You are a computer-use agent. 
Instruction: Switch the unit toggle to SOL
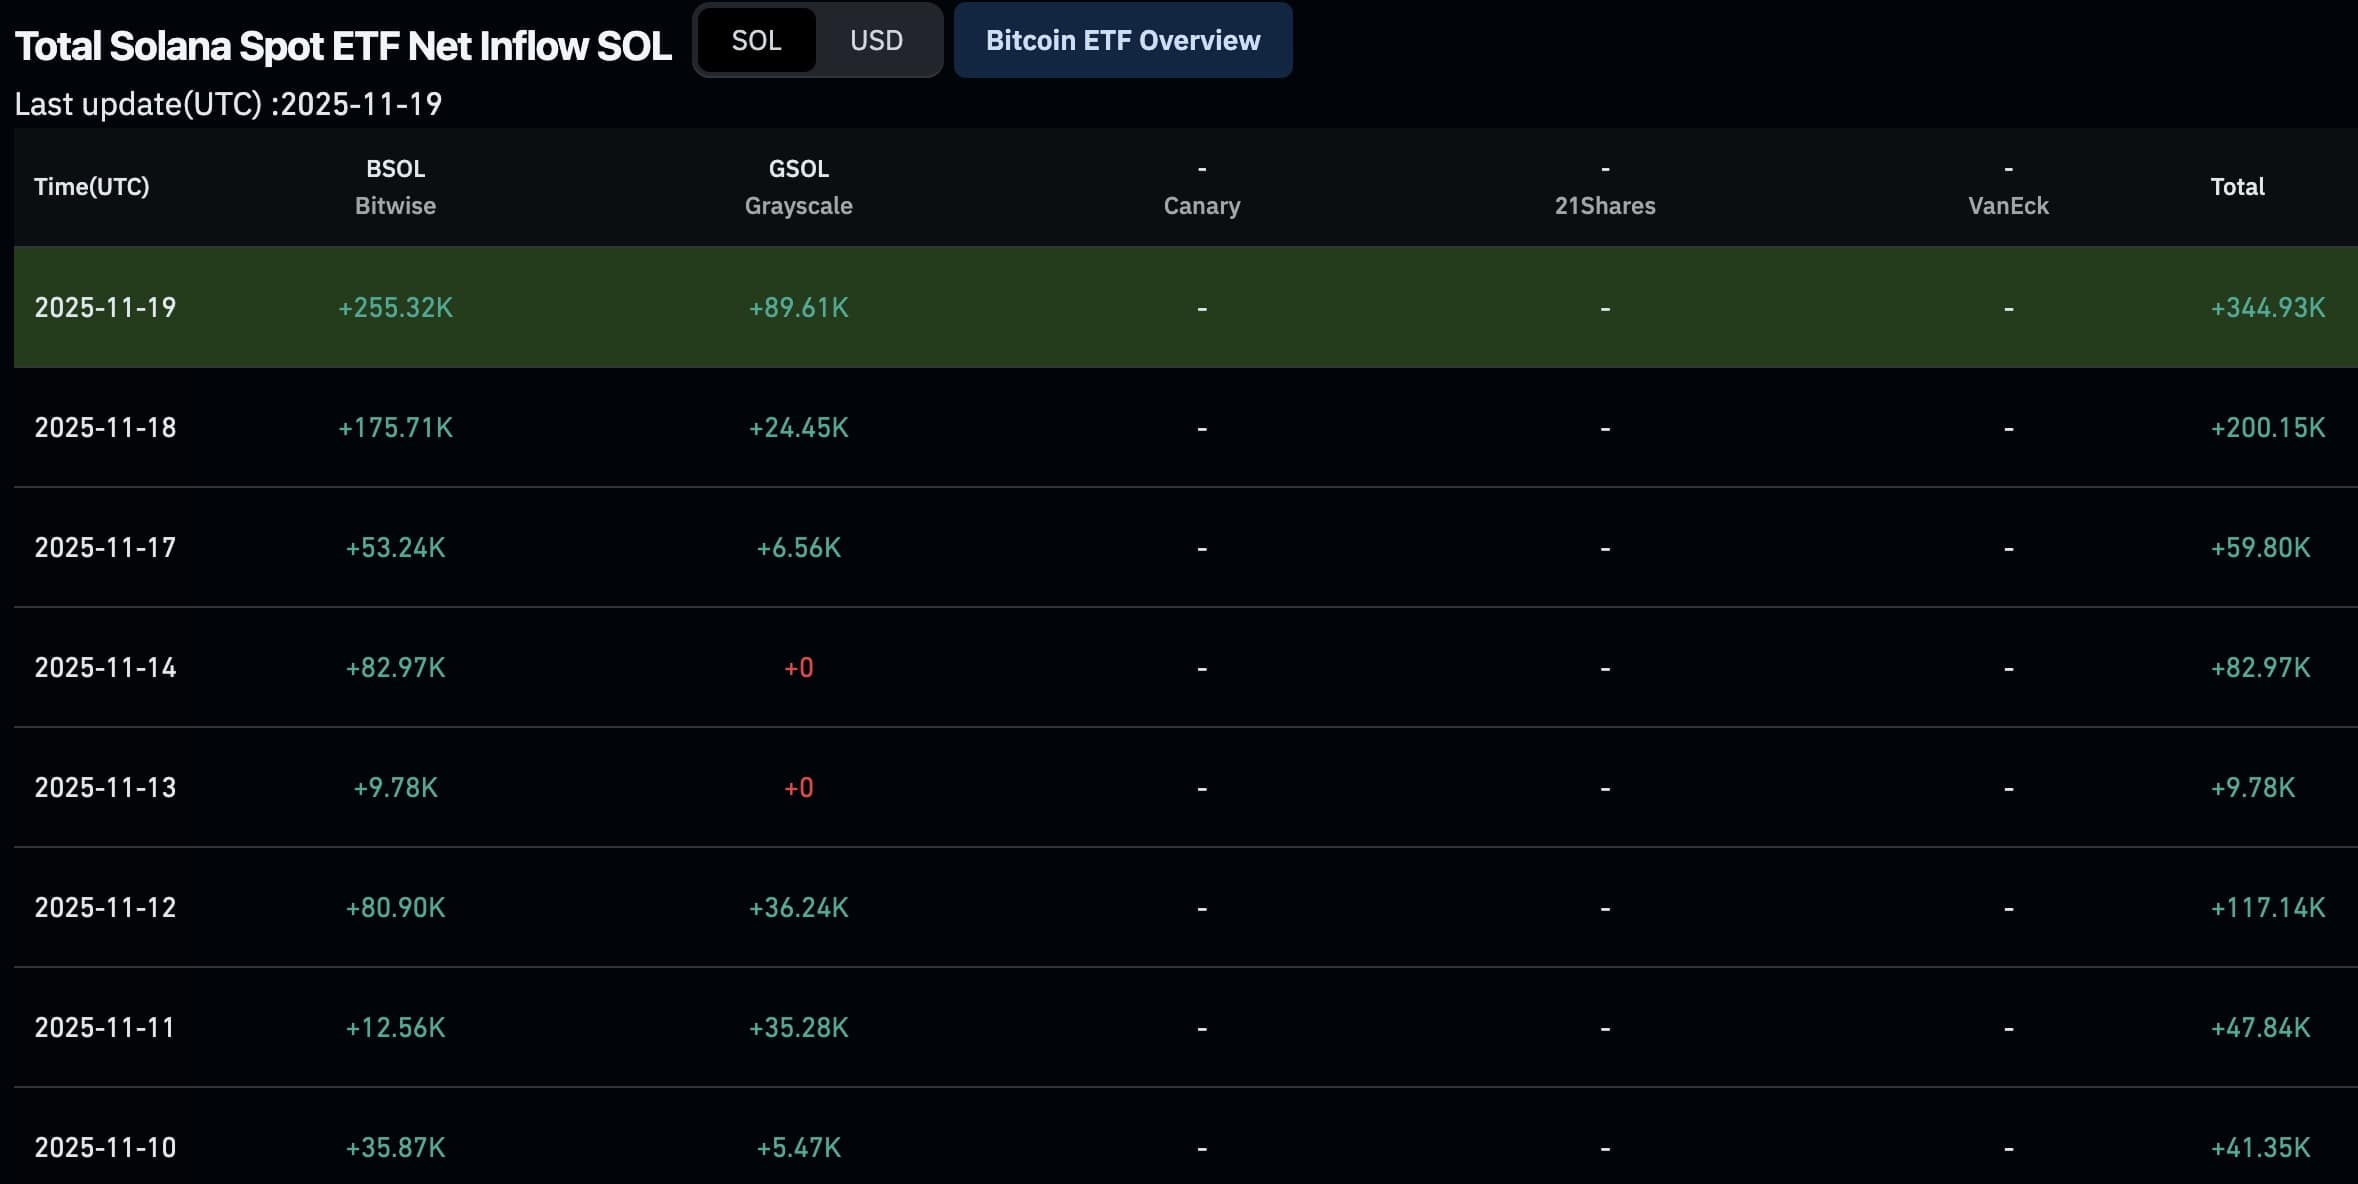pyautogui.click(x=756, y=40)
